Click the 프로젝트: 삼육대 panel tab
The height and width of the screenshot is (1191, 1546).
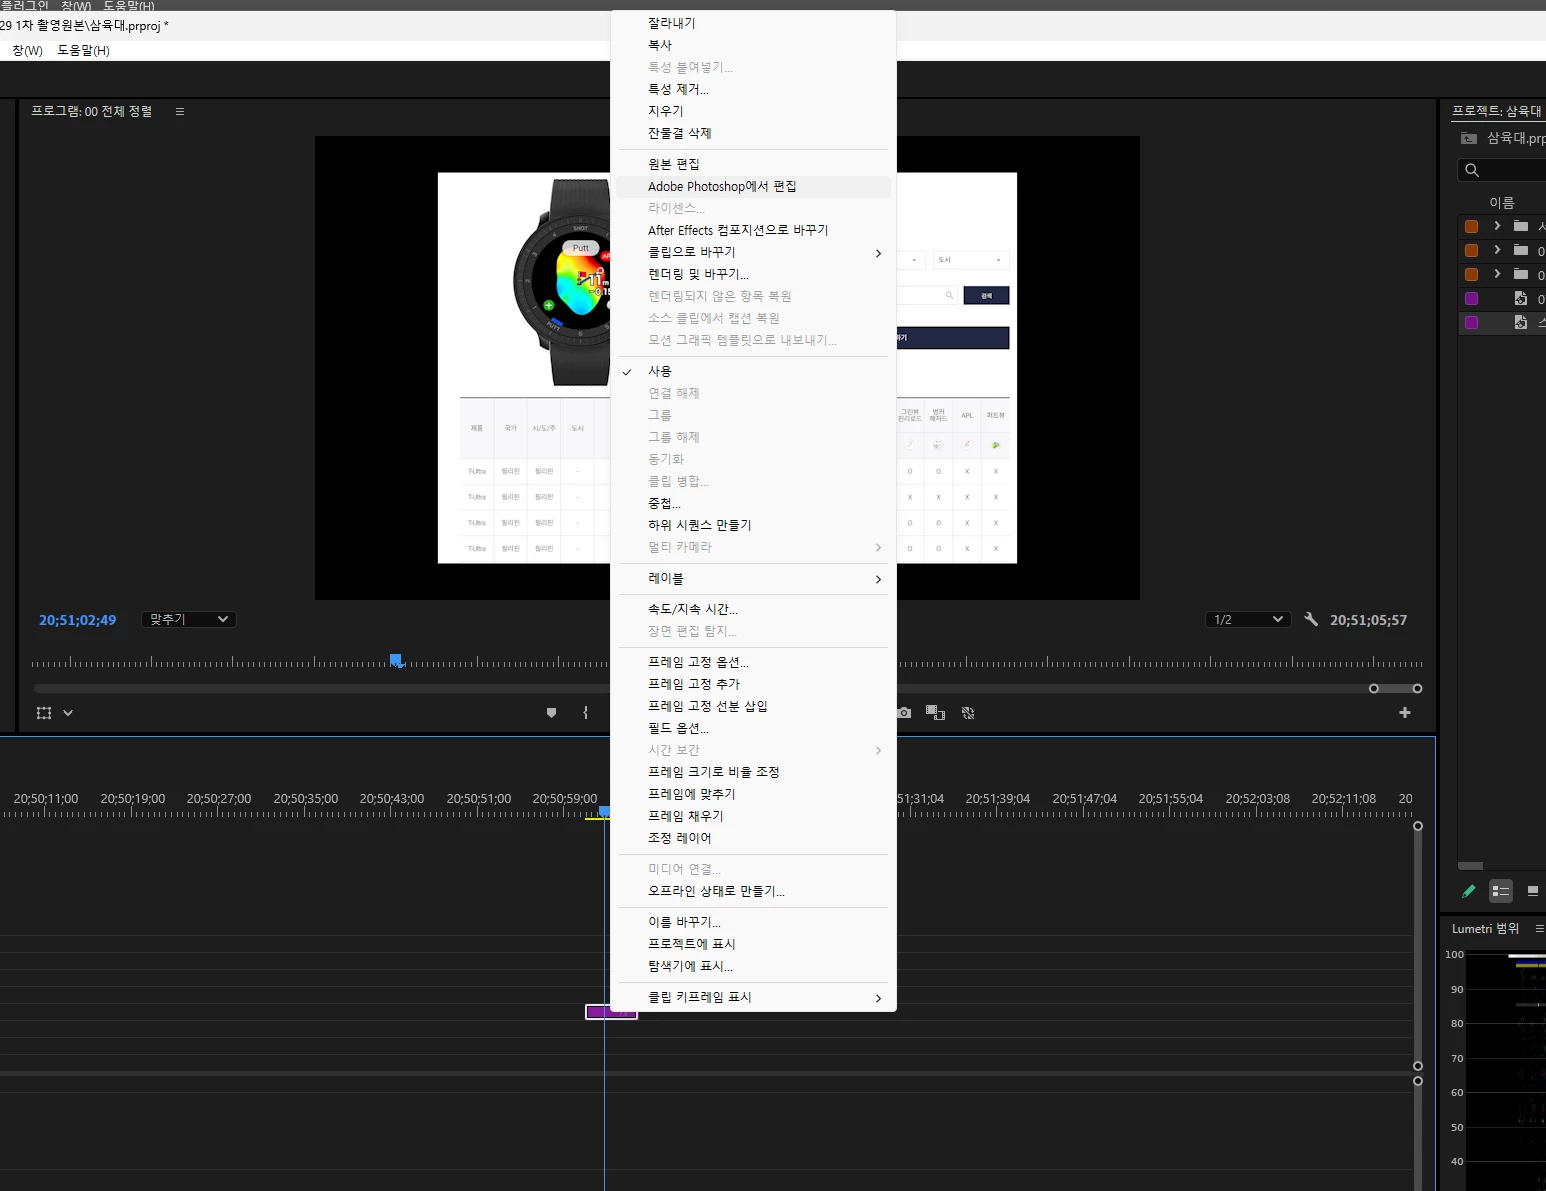pyautogui.click(x=1496, y=111)
